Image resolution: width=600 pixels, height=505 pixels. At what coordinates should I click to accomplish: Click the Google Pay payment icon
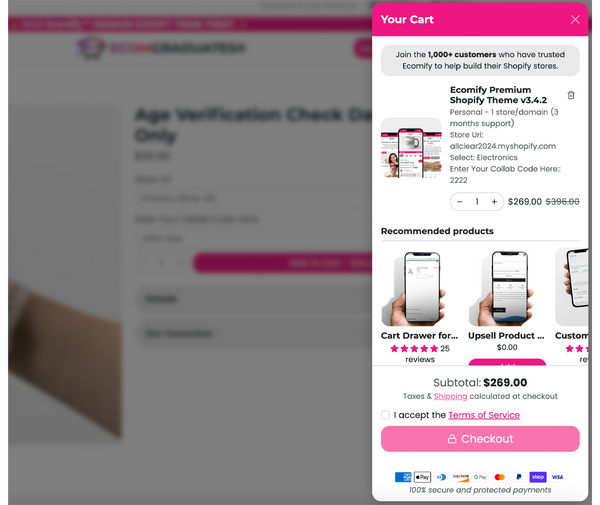click(x=480, y=477)
